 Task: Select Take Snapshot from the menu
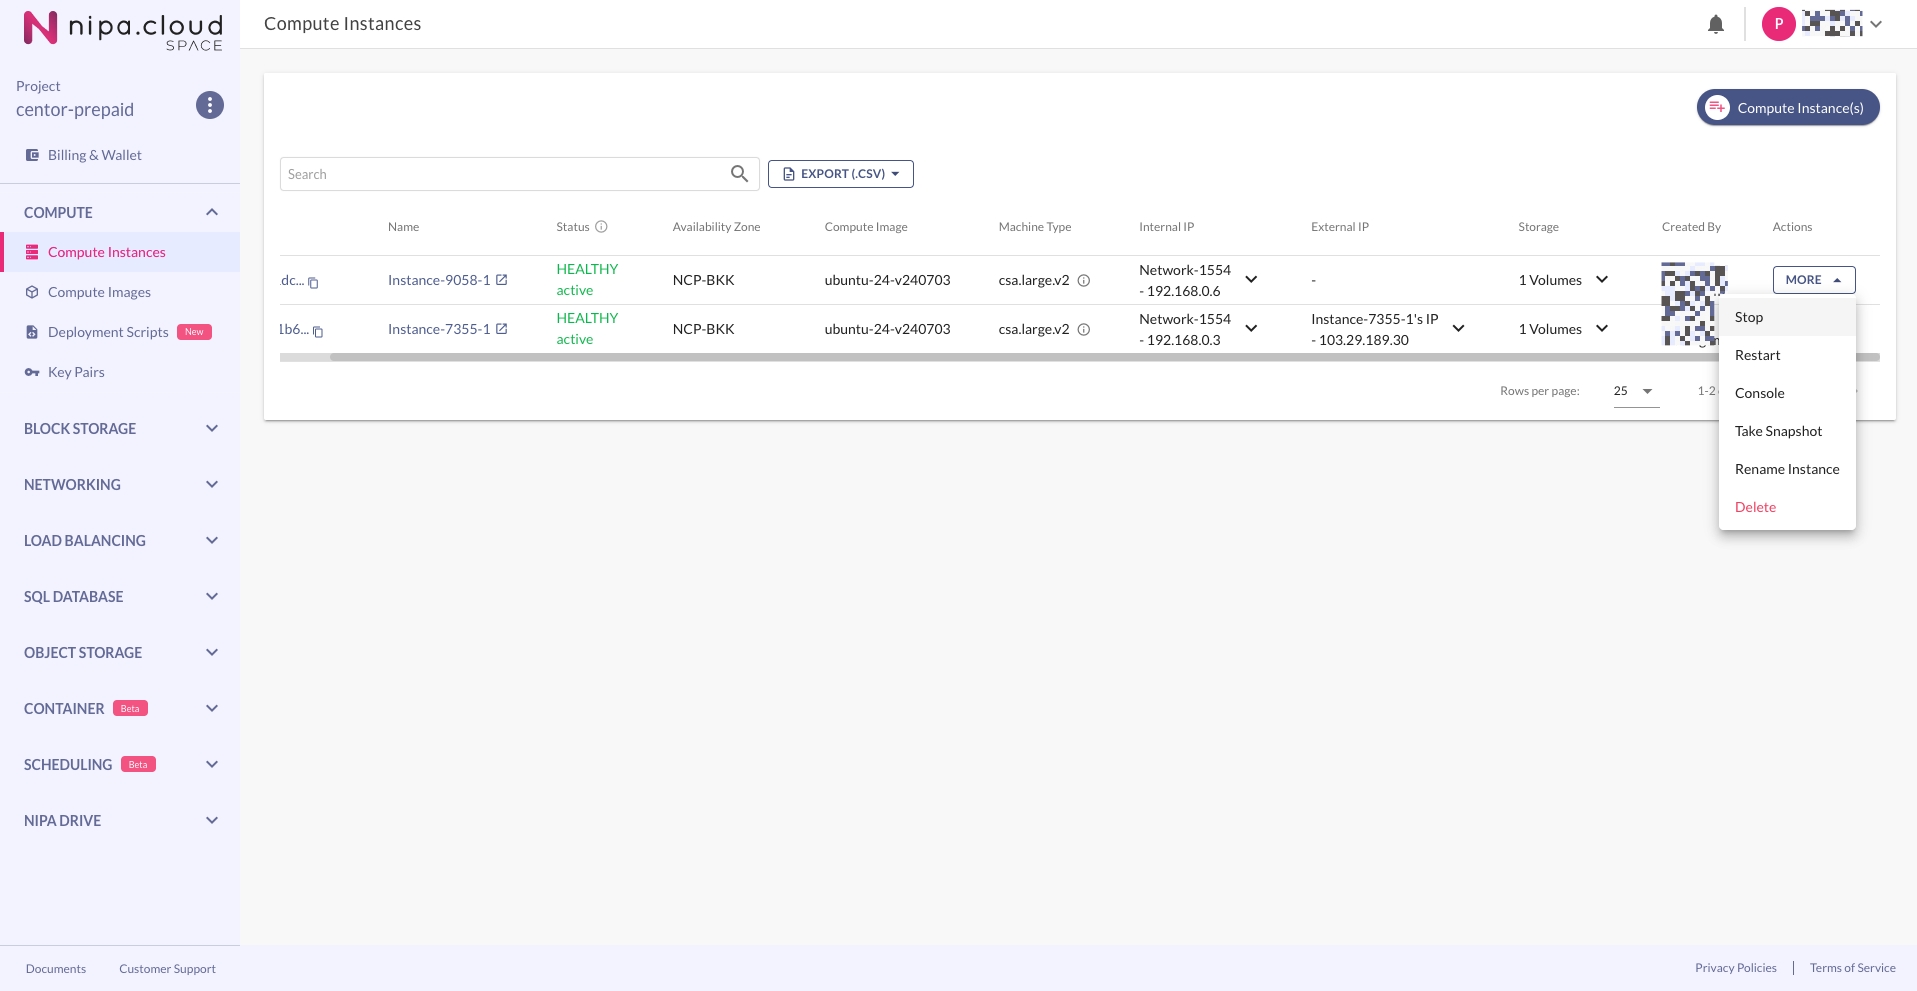[1778, 431]
